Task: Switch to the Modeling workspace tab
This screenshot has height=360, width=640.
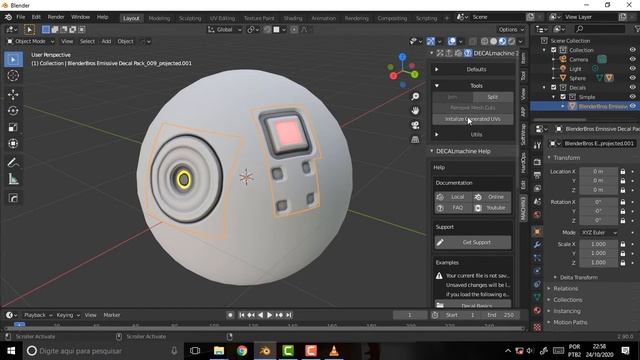Action: coord(159,18)
